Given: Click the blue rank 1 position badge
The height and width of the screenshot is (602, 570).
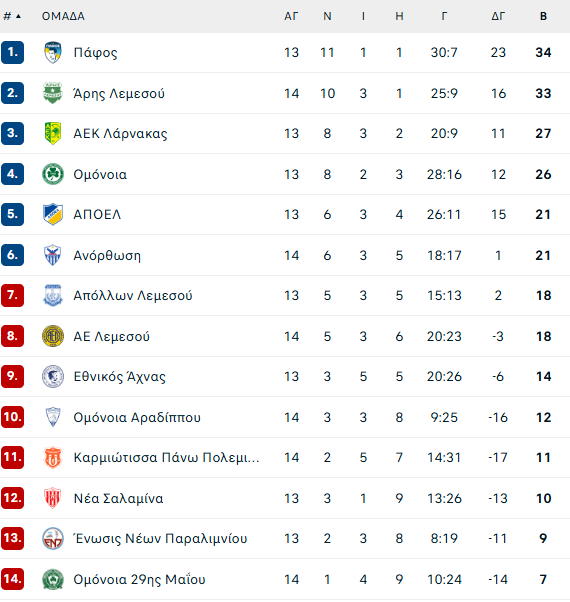Looking at the screenshot, I should (x=12, y=52).
